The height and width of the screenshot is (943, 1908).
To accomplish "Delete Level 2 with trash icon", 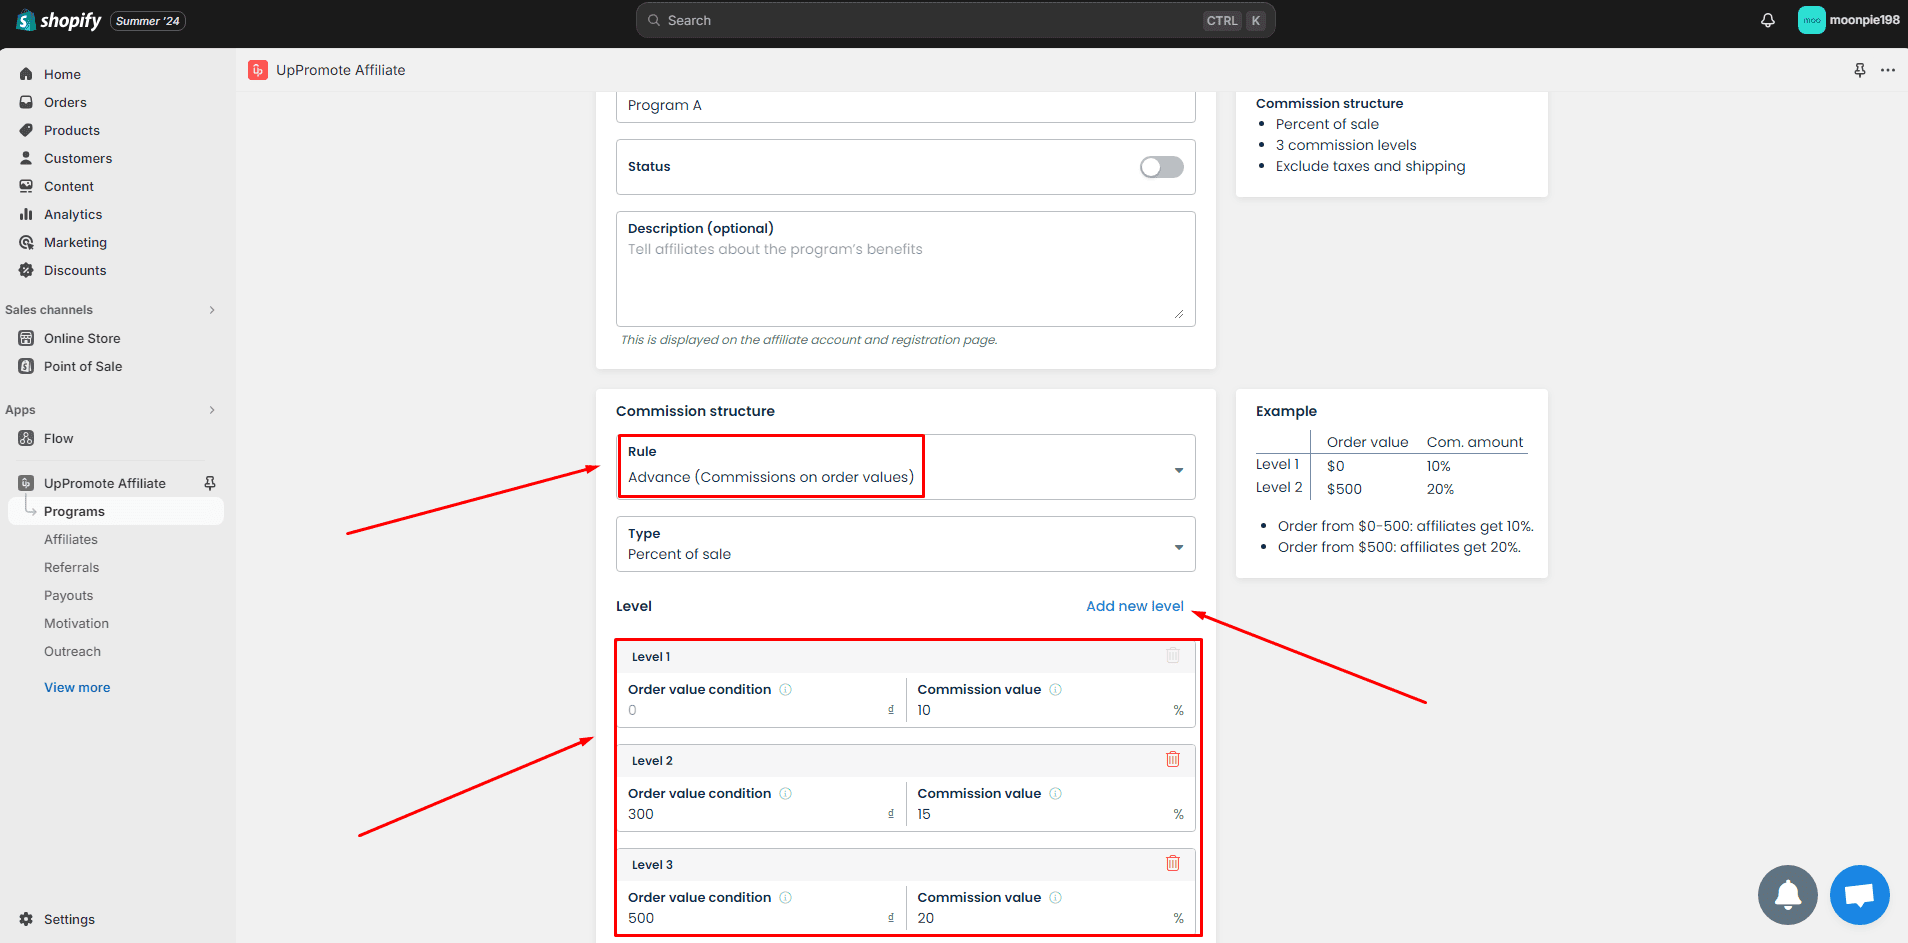I will (x=1173, y=760).
